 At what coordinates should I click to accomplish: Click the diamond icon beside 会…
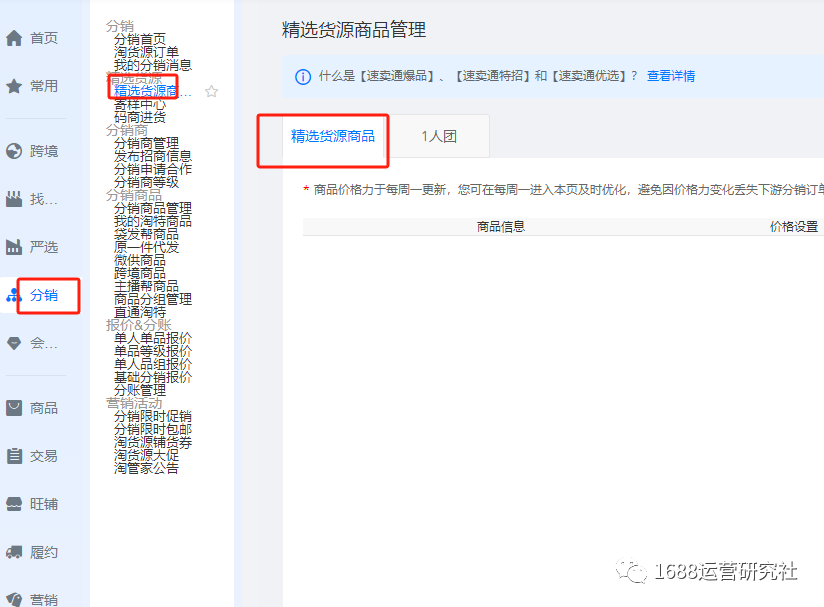pyautogui.click(x=14, y=344)
